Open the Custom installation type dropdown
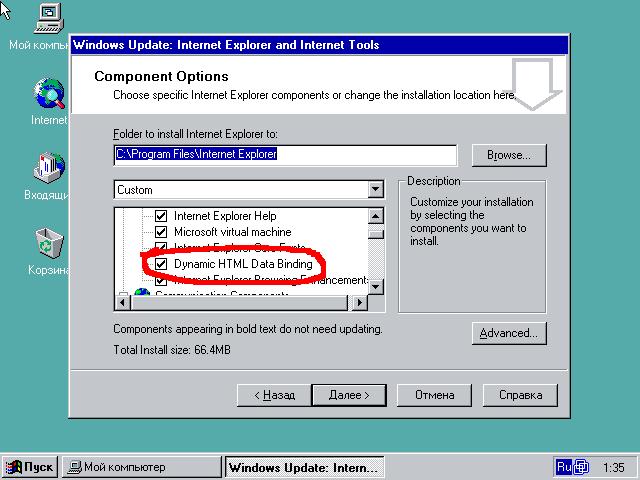The height and width of the screenshot is (480, 640). (x=375, y=190)
